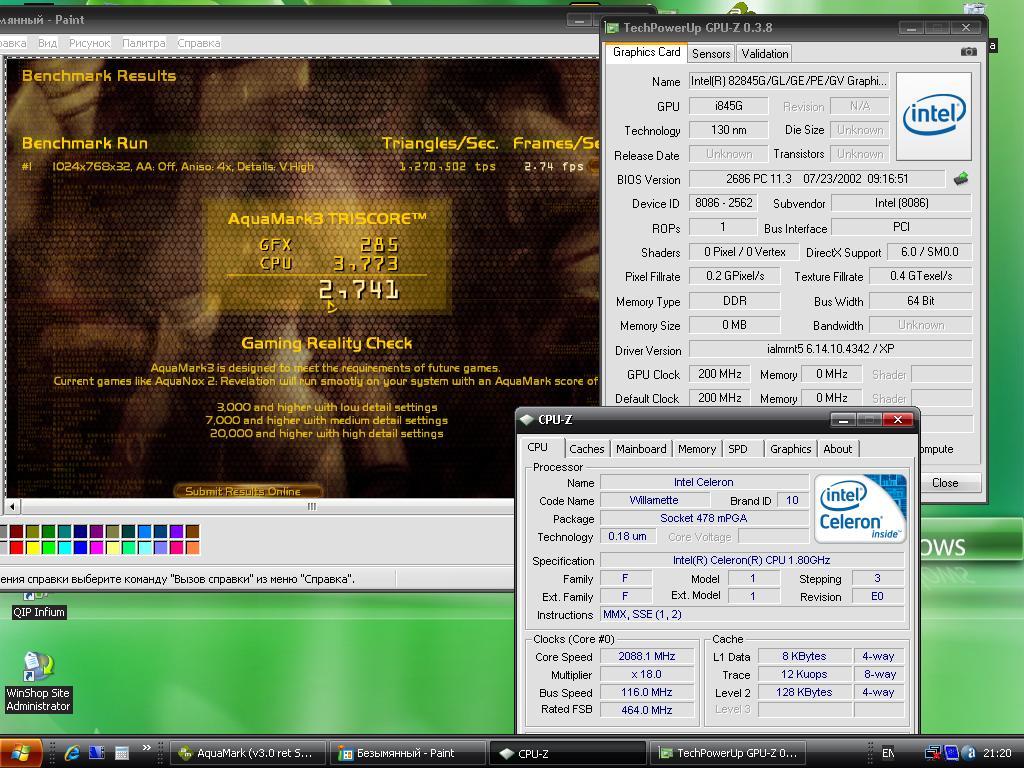Pick the orange swatch in Paint palette
This screenshot has width=1024, height=768.
pos(193,547)
